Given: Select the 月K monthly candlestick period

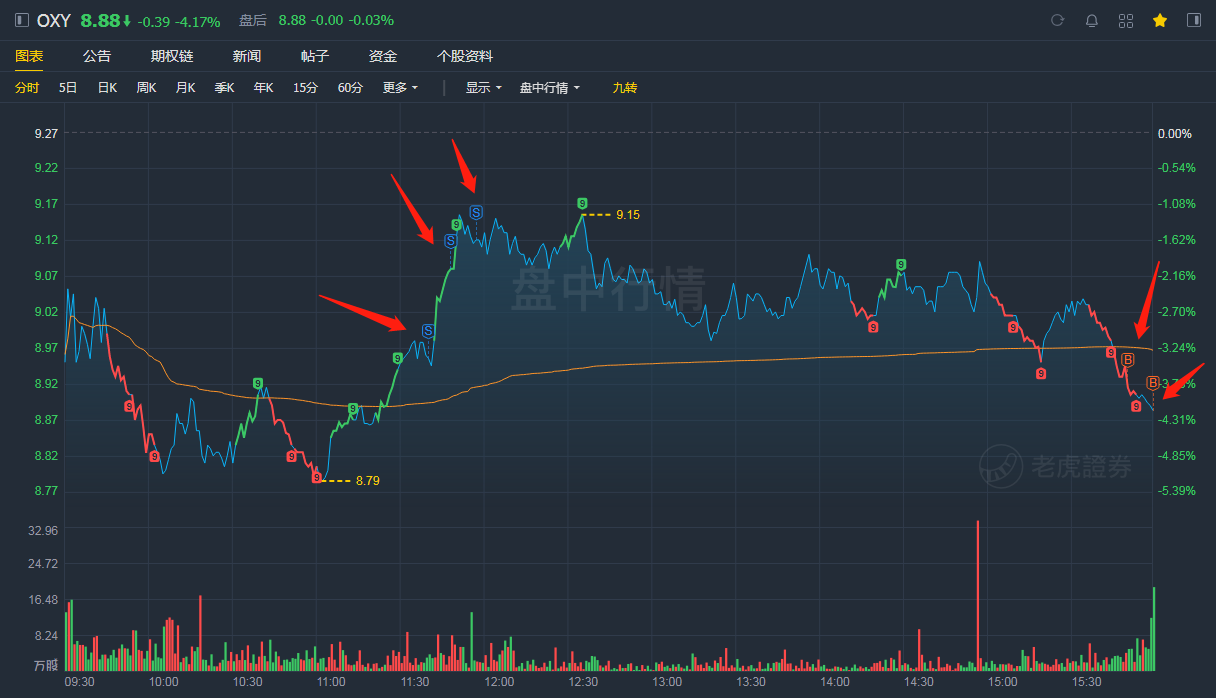Looking at the screenshot, I should (185, 87).
